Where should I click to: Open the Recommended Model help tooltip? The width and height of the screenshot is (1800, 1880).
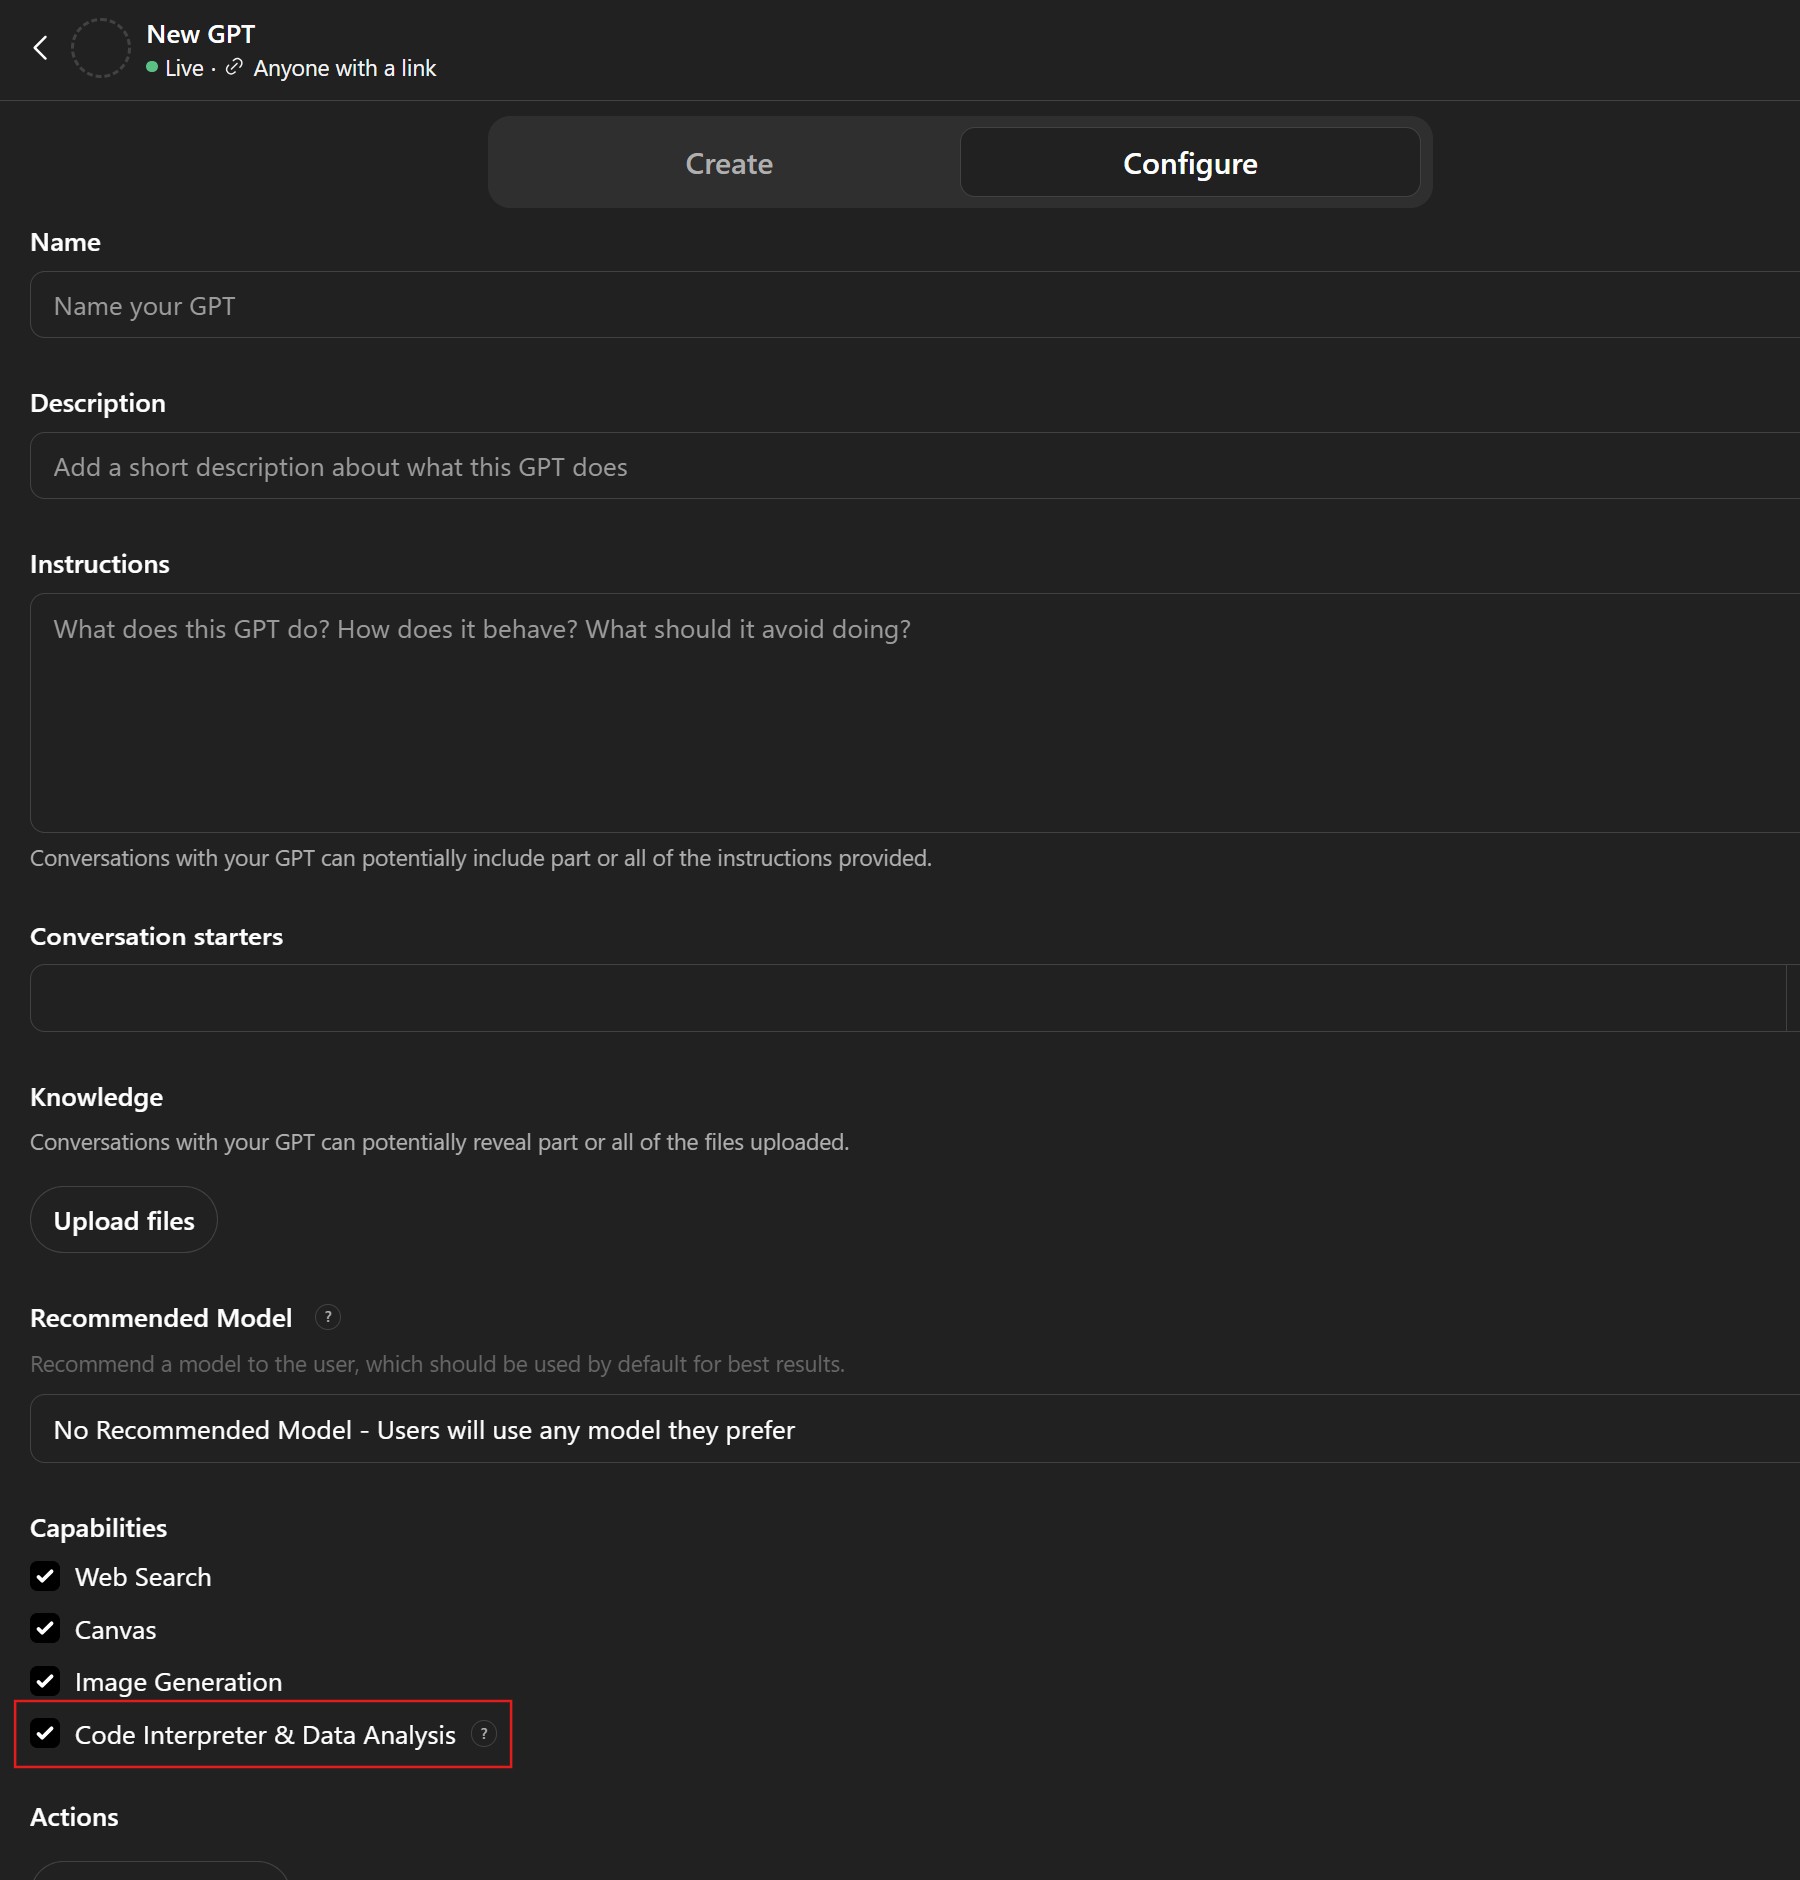pos(328,1318)
